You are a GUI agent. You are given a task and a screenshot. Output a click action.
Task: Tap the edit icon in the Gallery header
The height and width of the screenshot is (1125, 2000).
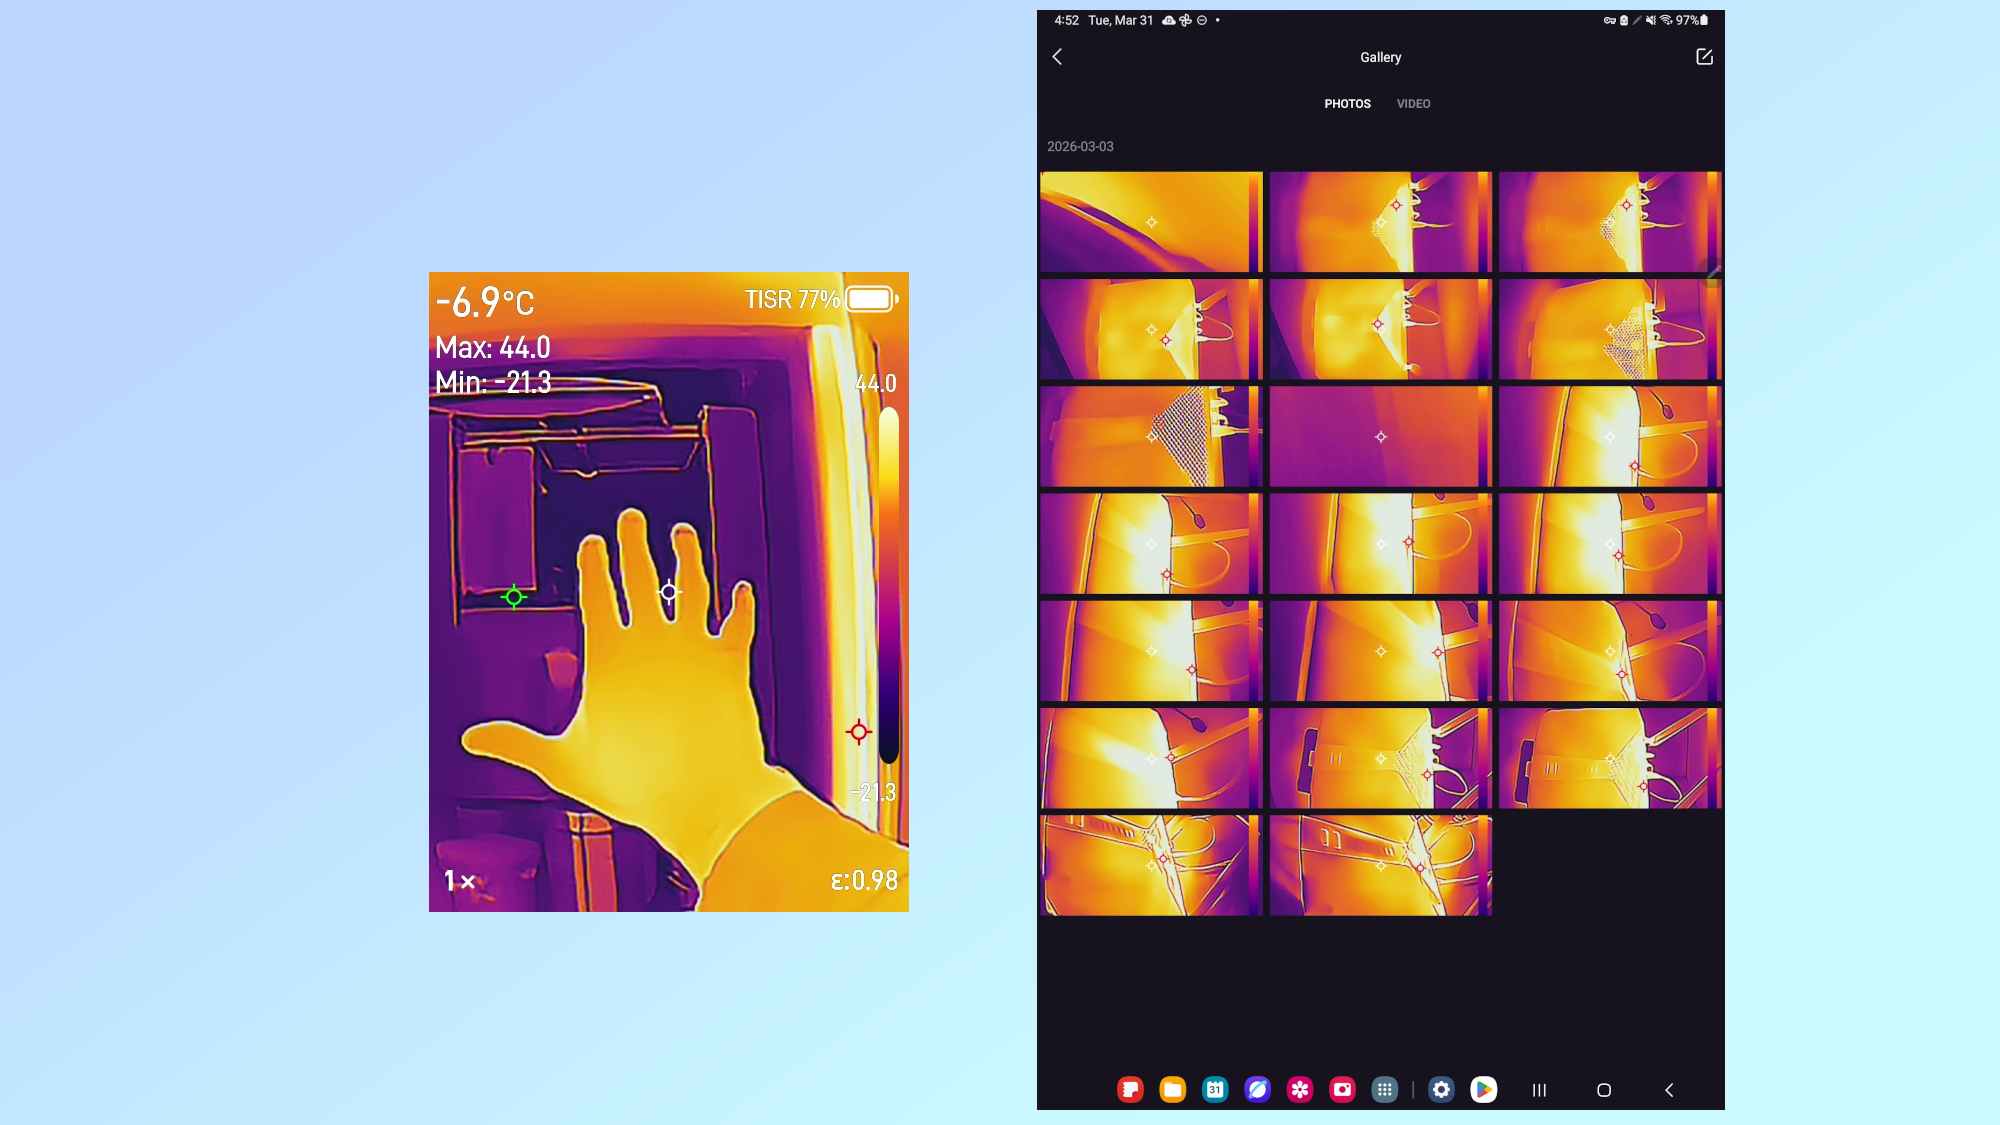[x=1704, y=57]
